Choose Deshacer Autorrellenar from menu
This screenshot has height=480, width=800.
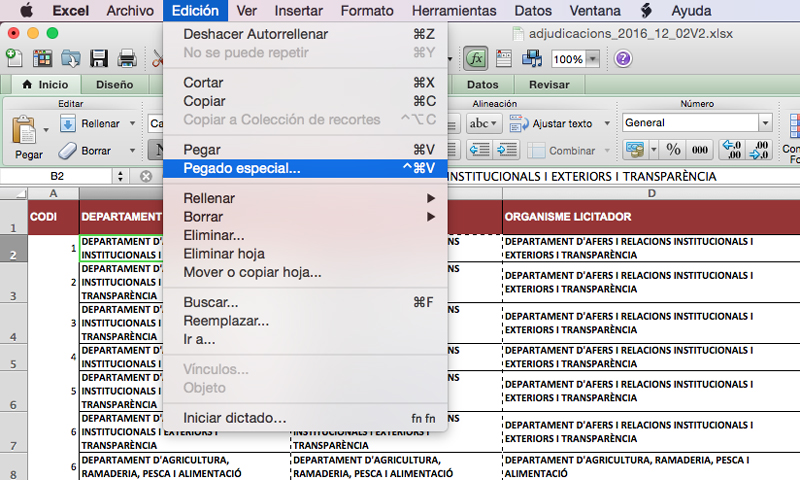click(305, 34)
